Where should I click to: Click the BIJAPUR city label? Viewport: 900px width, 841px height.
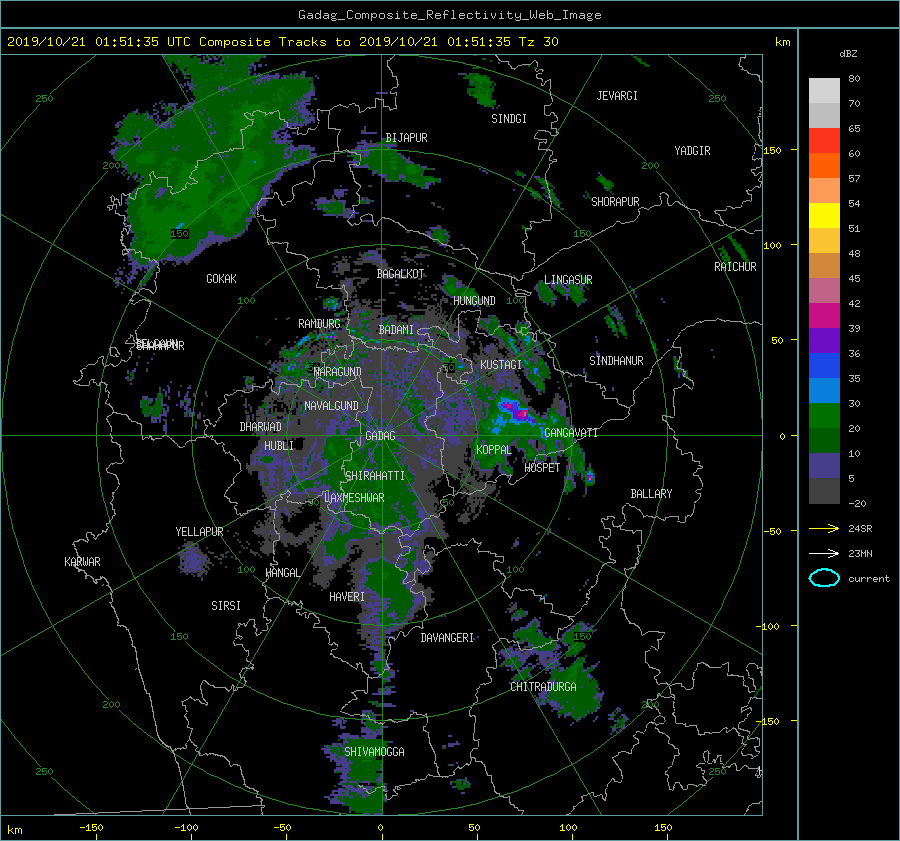coord(406,138)
